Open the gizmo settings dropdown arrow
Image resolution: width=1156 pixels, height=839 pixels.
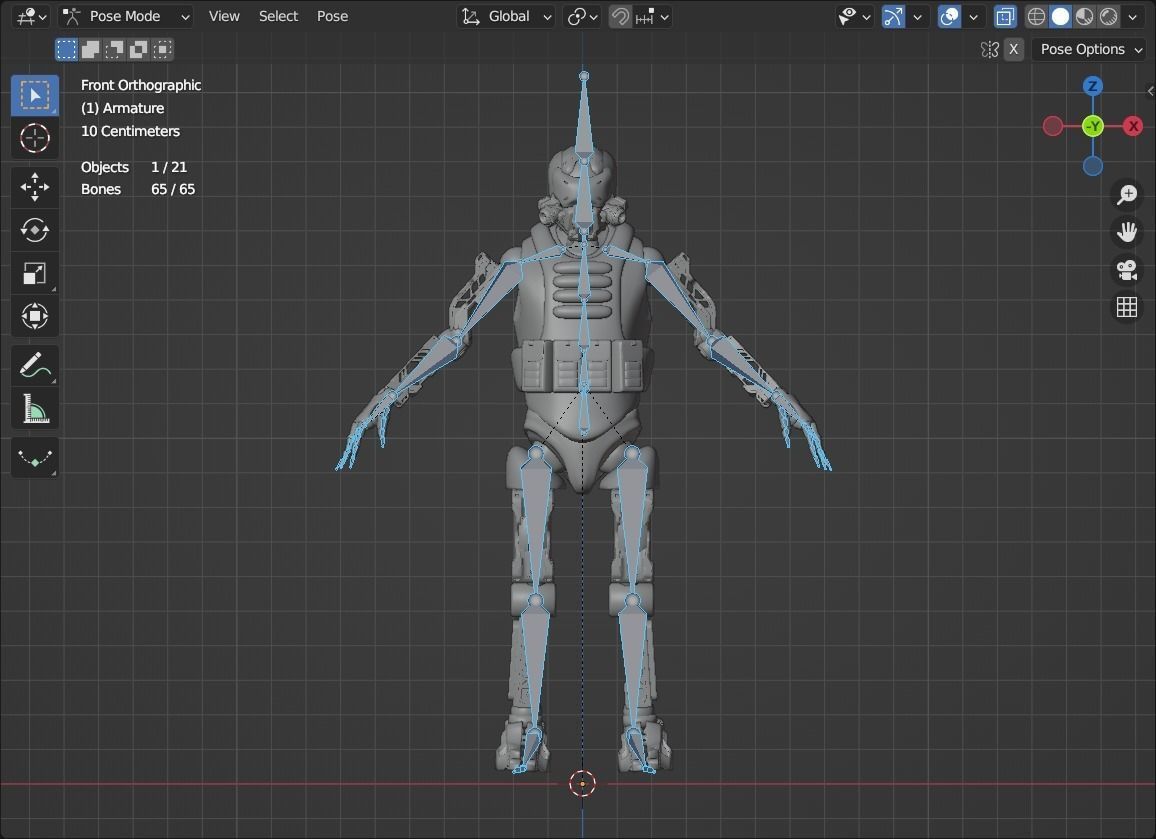918,16
